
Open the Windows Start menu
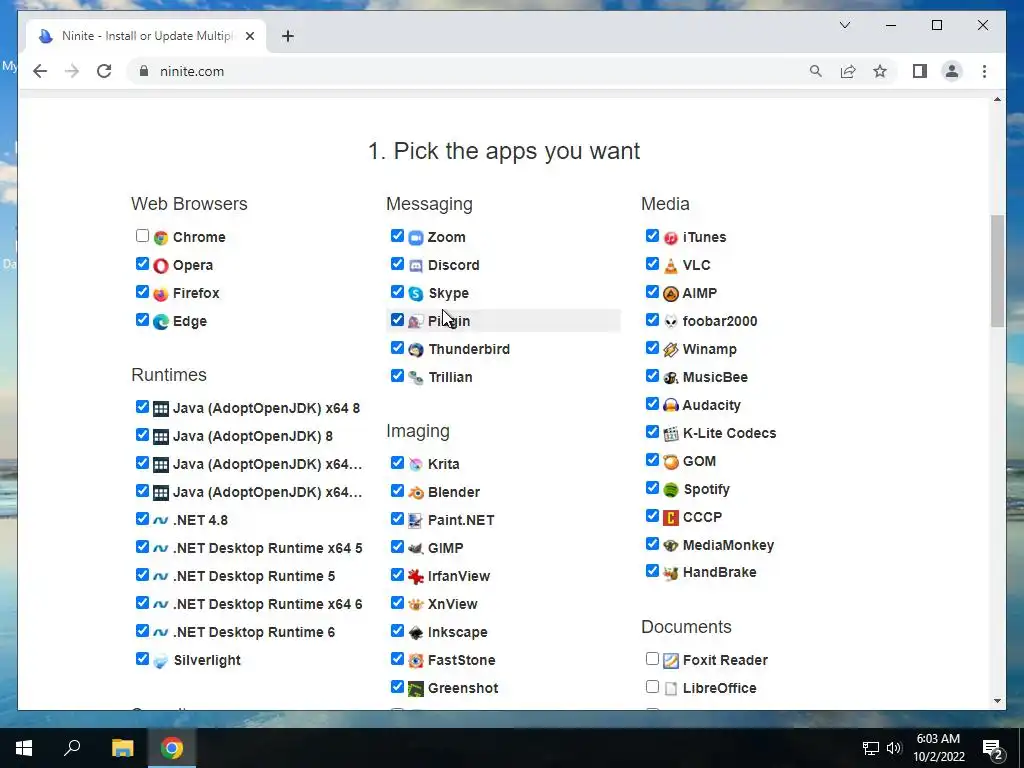click(24, 748)
